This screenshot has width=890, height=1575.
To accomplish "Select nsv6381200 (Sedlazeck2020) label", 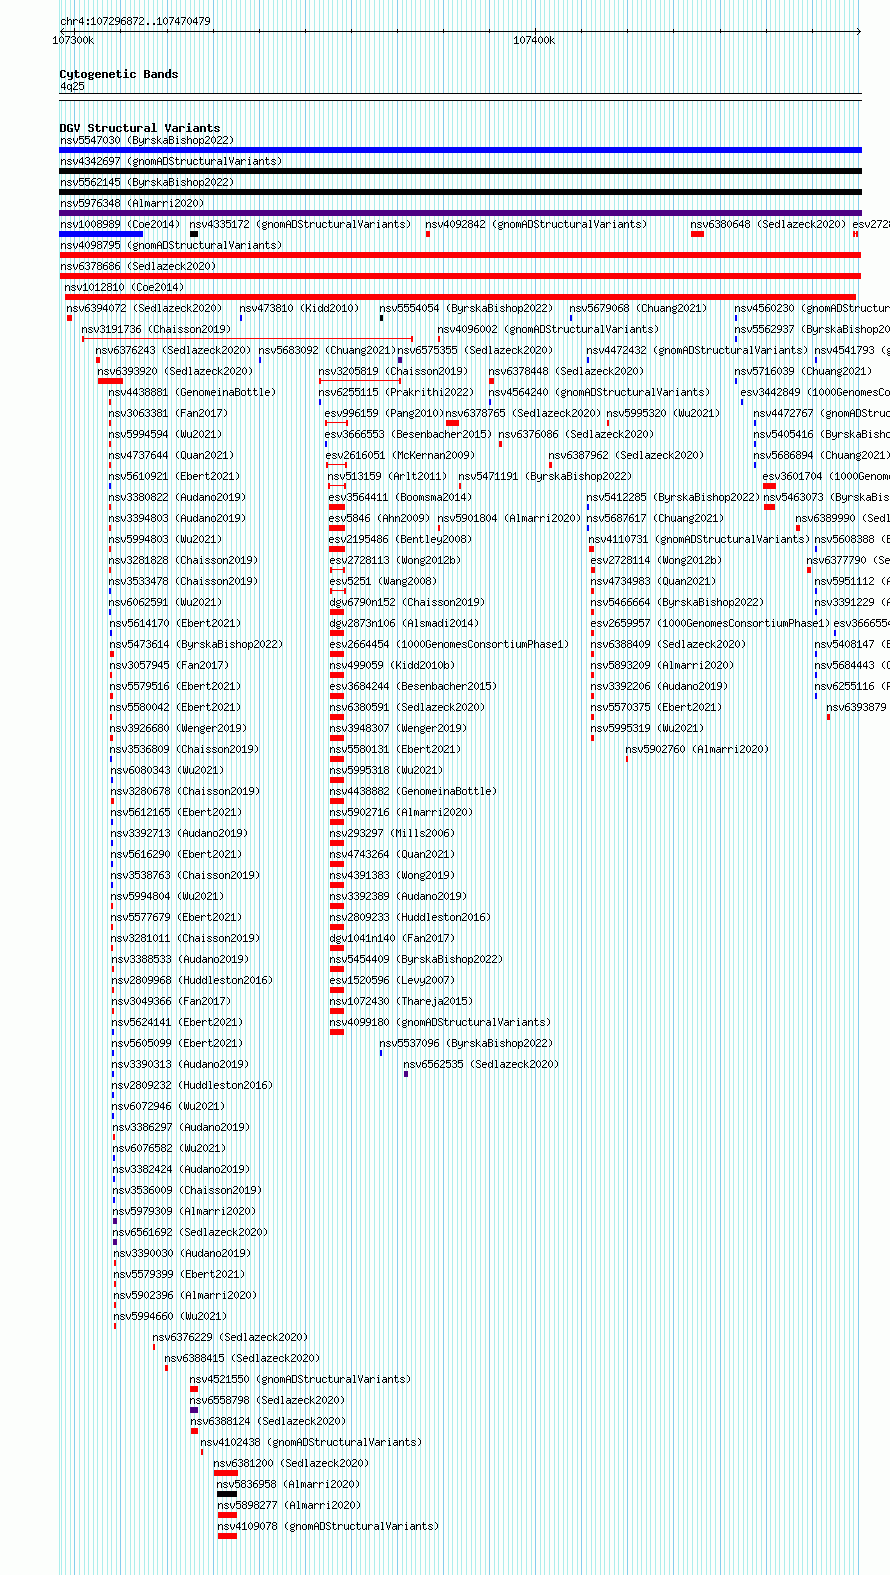I will [291, 1464].
